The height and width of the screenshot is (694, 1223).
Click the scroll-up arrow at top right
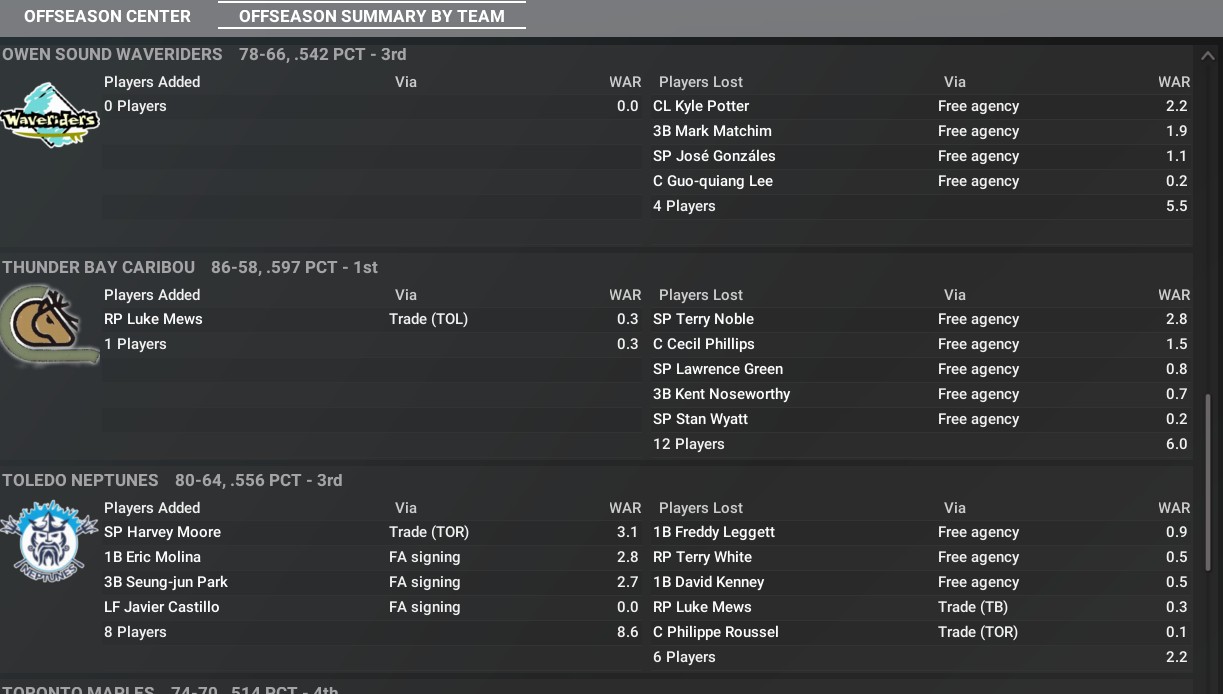click(1207, 56)
